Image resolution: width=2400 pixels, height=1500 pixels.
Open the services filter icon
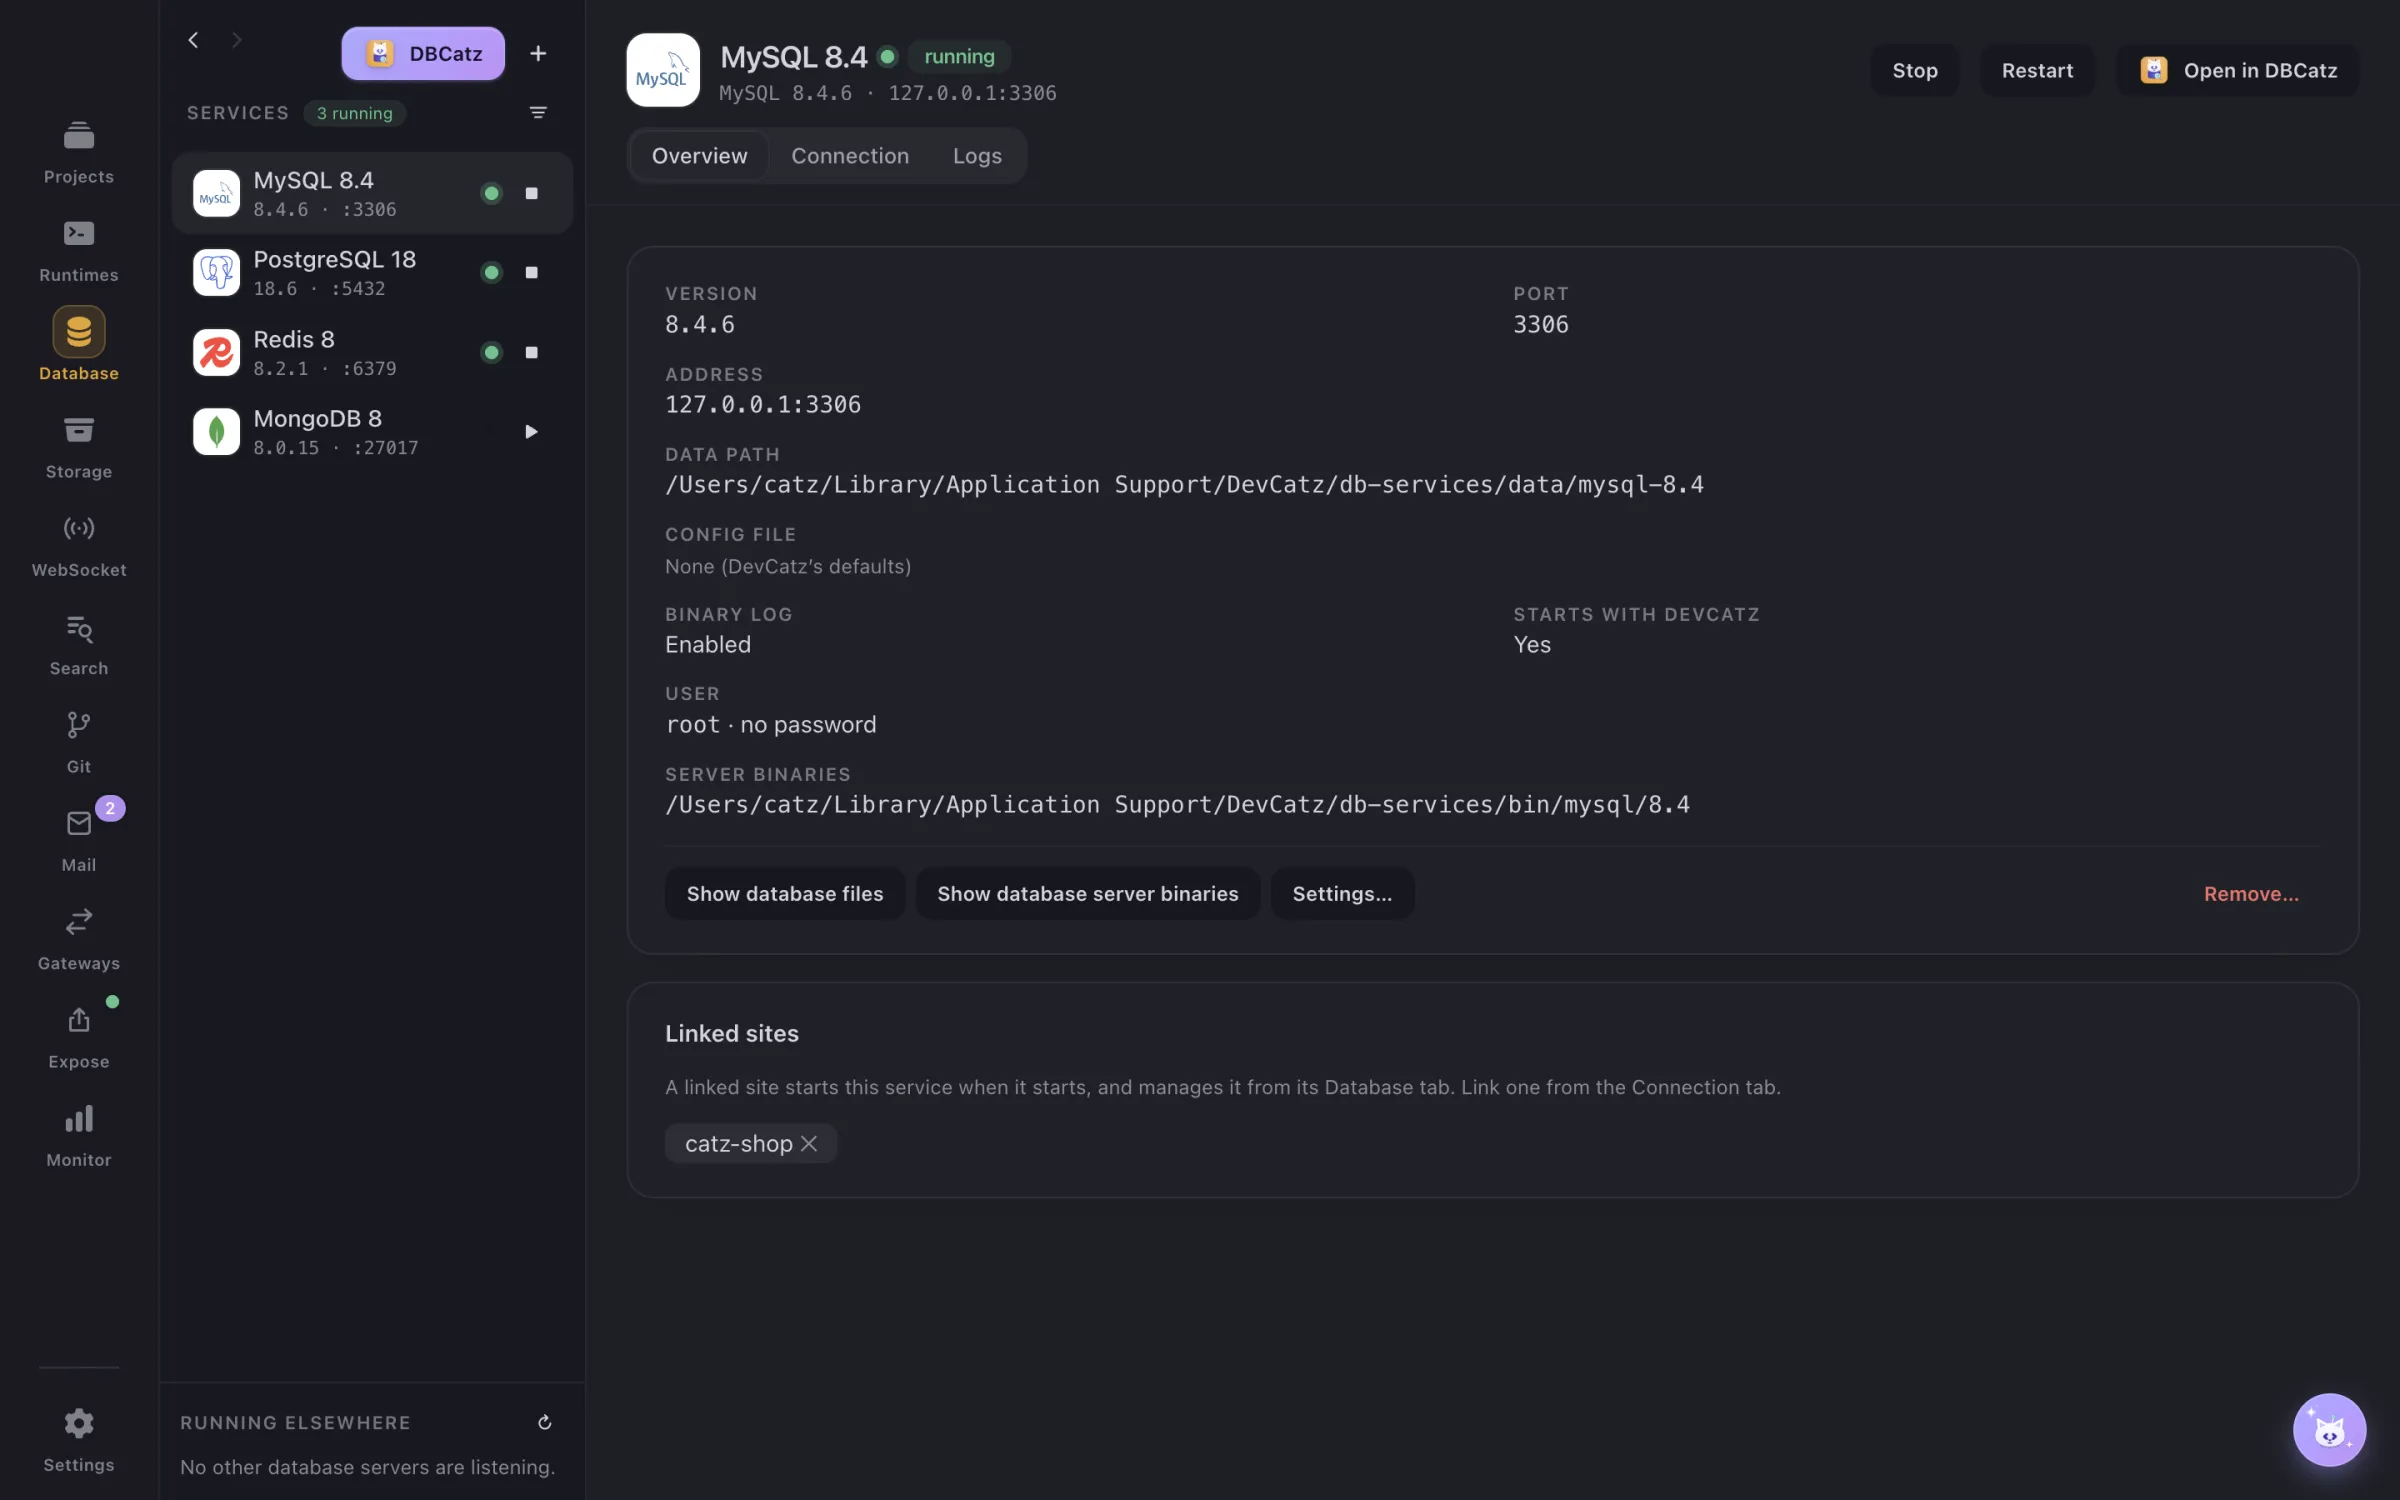pos(538,112)
